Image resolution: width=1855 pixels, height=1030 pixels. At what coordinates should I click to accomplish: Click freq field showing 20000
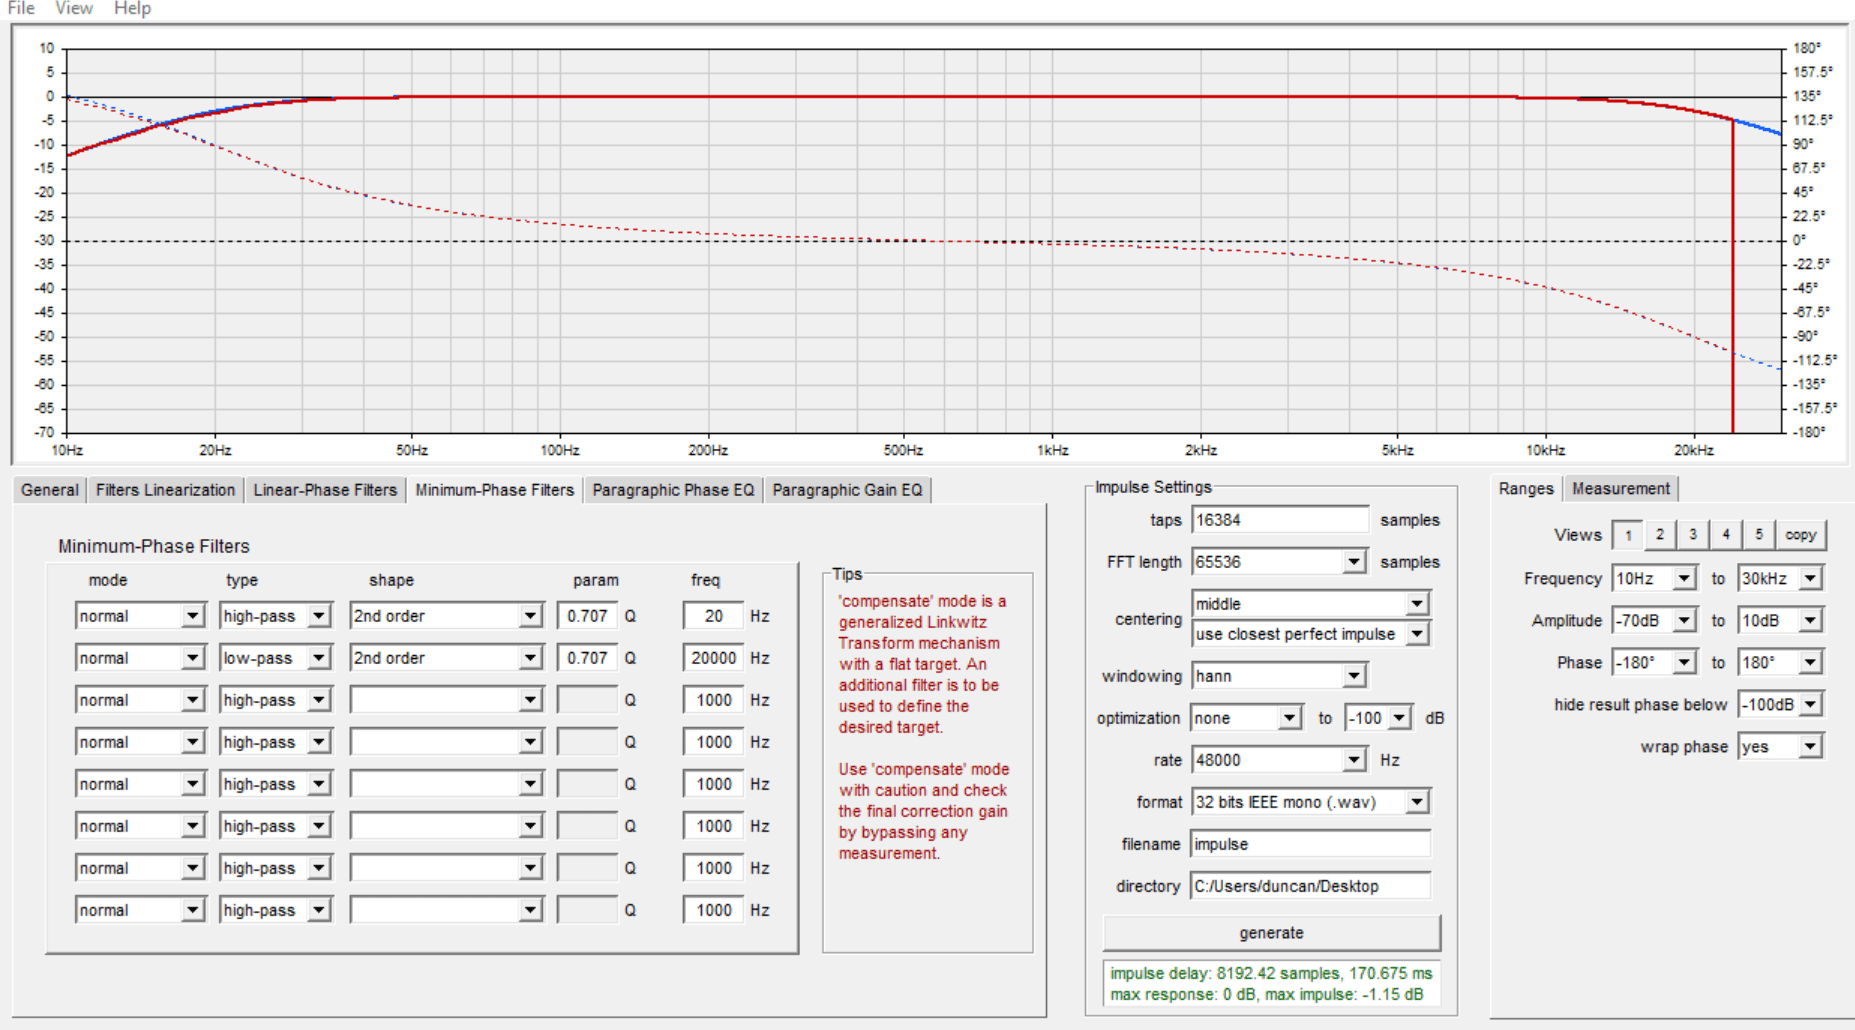(713, 658)
